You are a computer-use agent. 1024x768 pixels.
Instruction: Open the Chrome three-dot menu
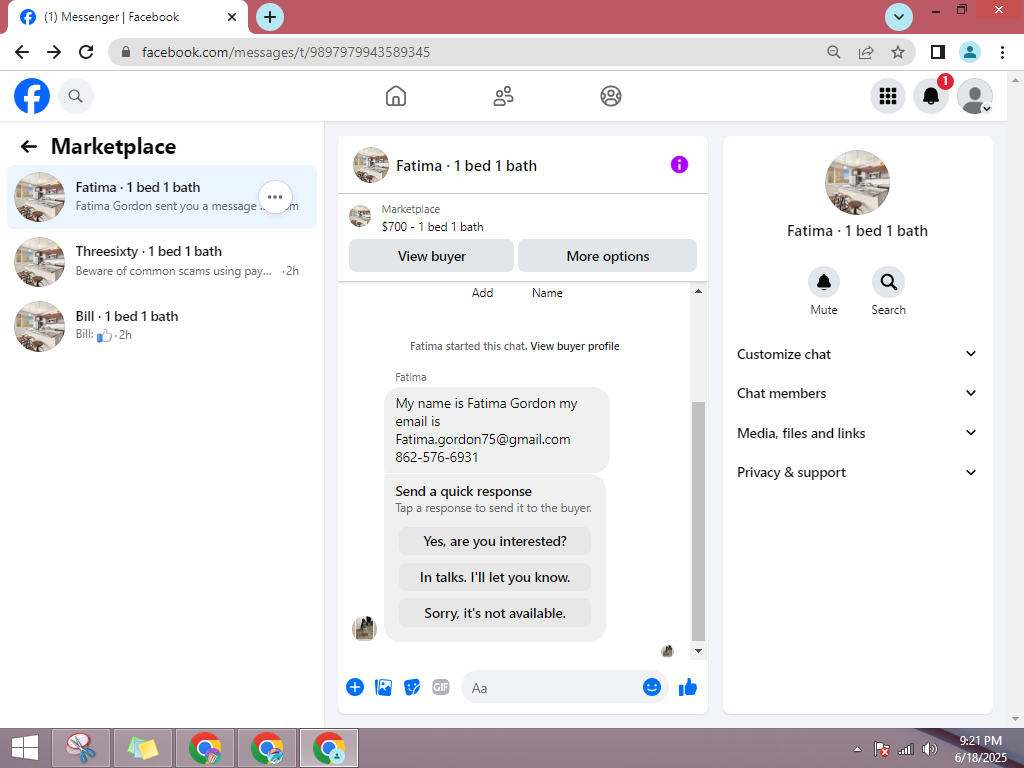[x=1002, y=52]
